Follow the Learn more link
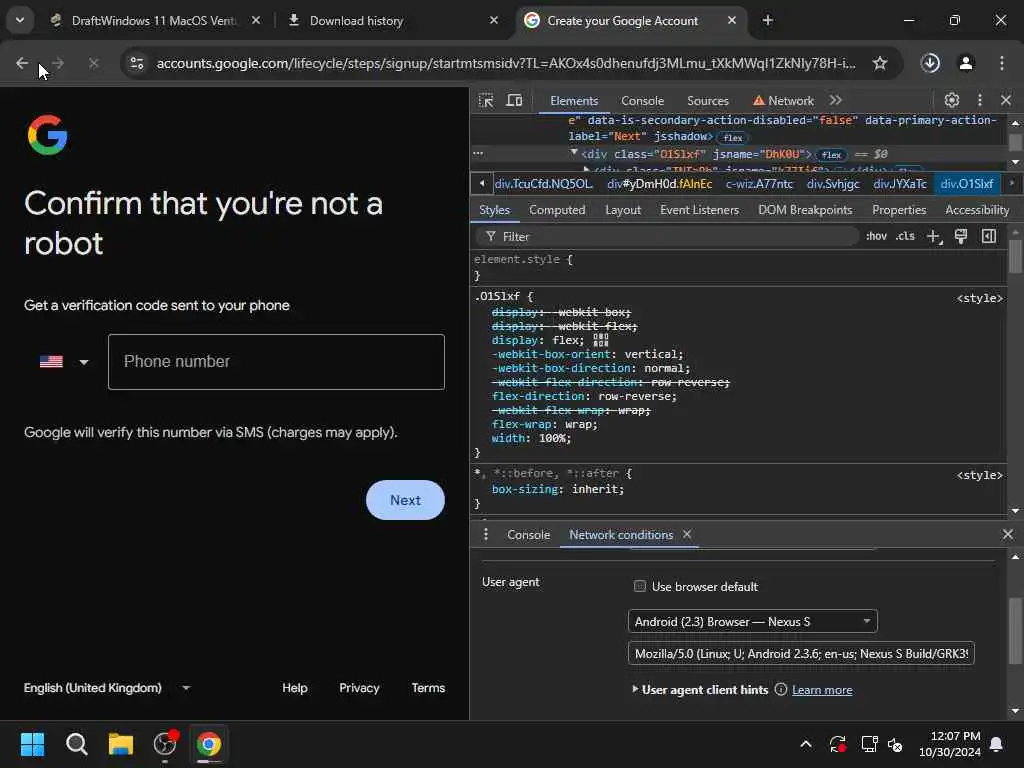The height and width of the screenshot is (768, 1024). pos(822,690)
